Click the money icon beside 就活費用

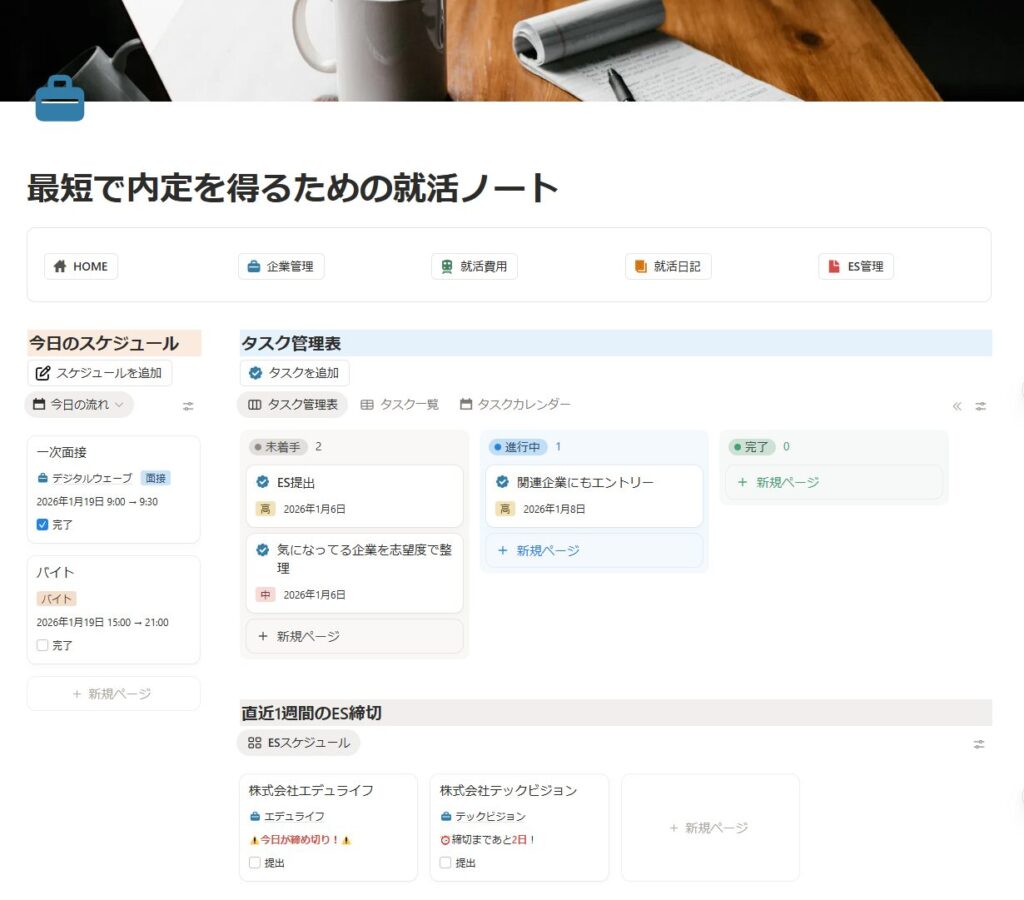tap(449, 266)
